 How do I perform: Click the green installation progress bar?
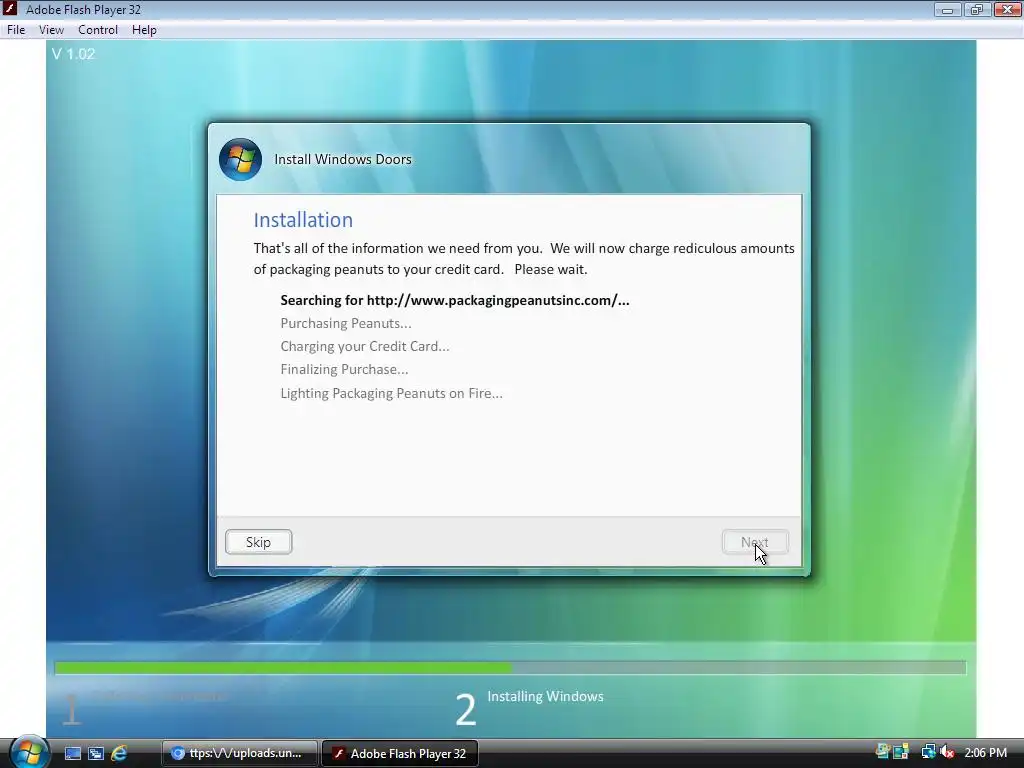(x=510, y=667)
